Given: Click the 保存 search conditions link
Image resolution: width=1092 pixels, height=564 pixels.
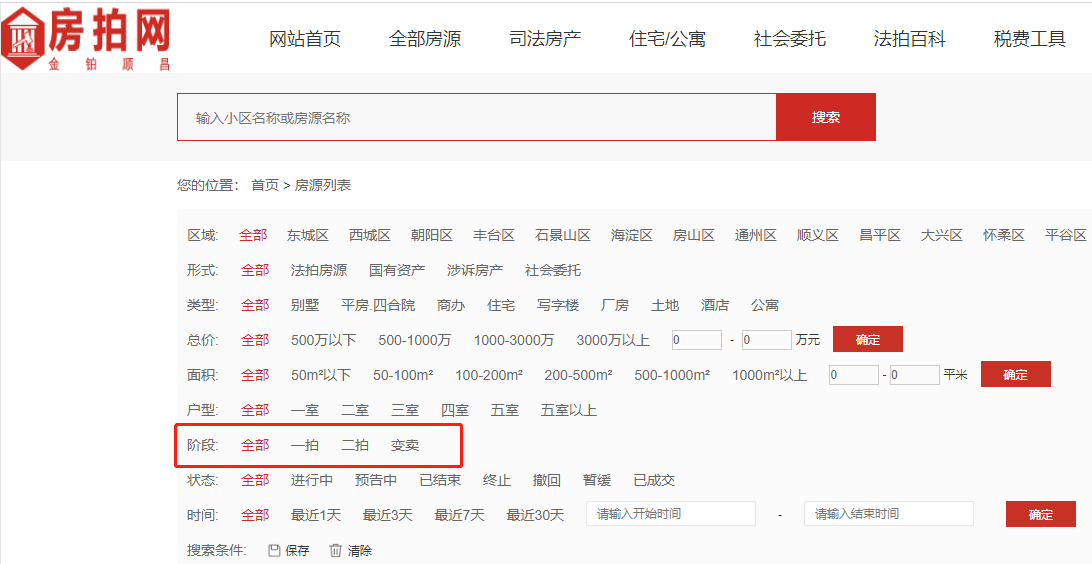Looking at the screenshot, I should [x=297, y=551].
